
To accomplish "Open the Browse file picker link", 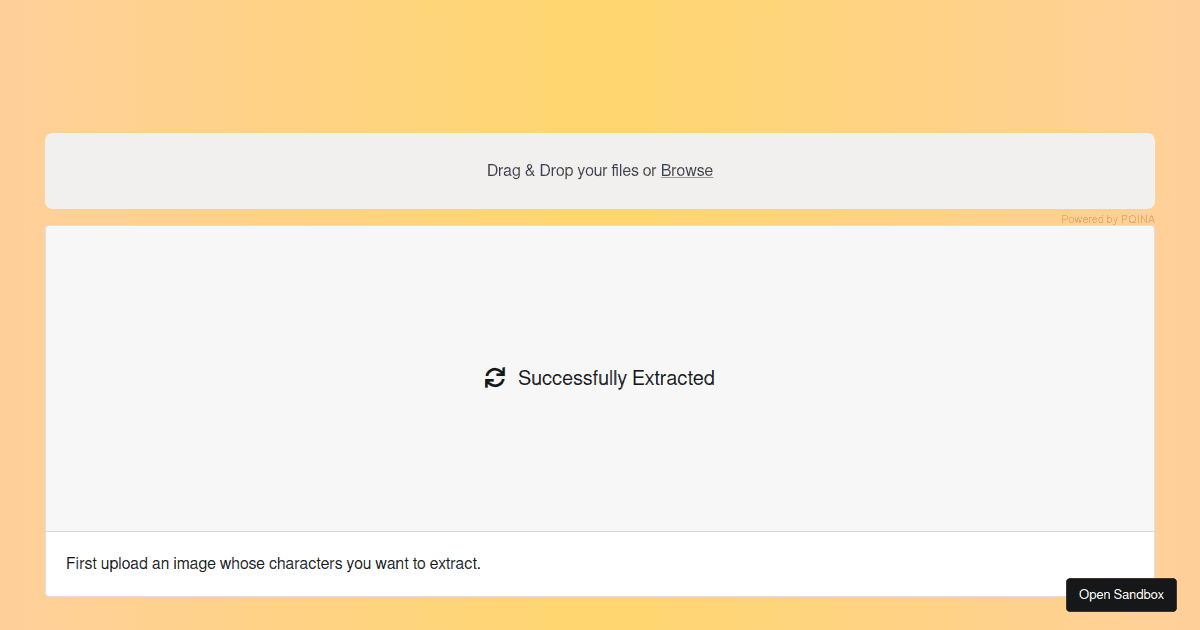I will pos(687,171).
